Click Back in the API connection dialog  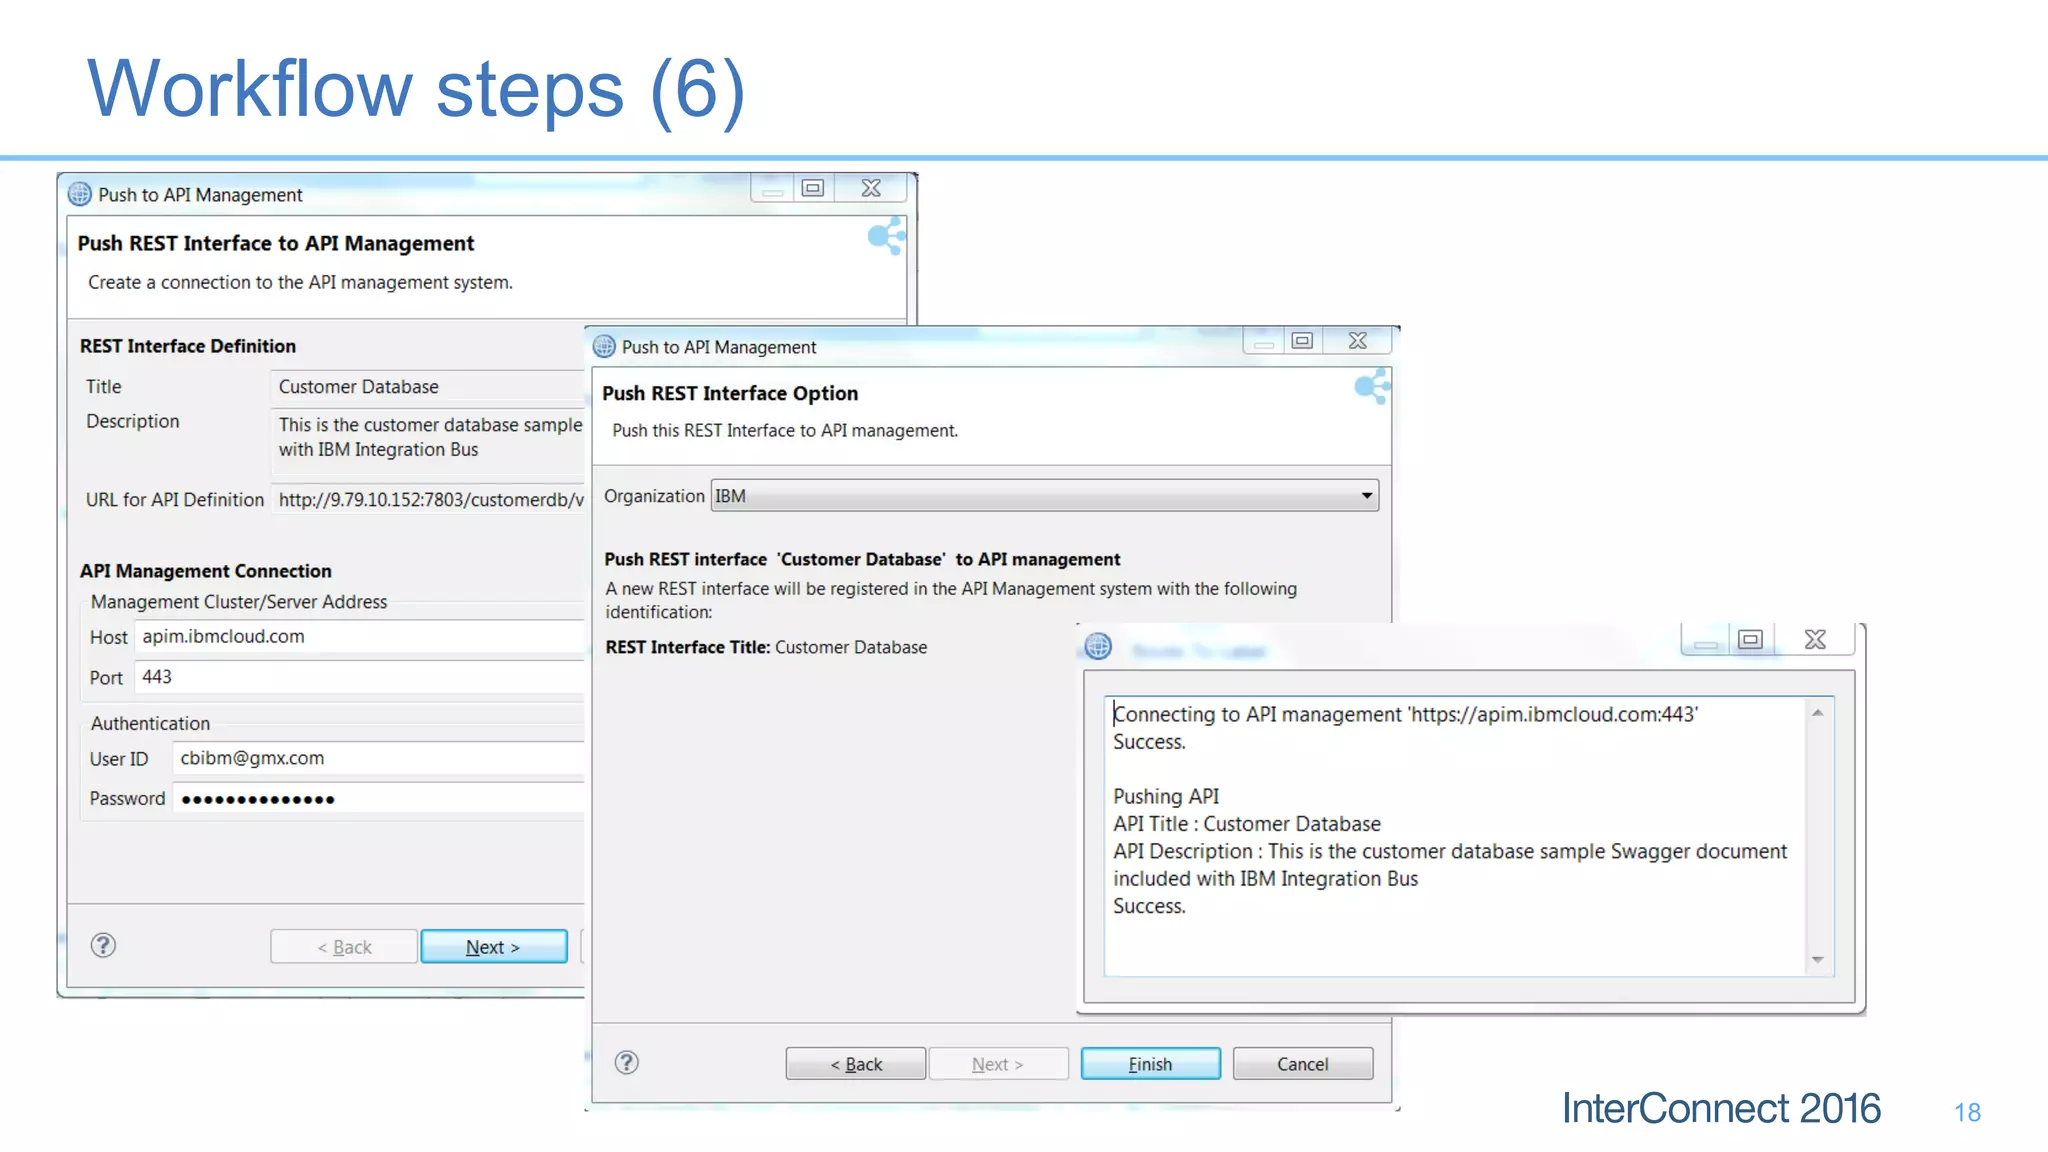[x=344, y=946]
